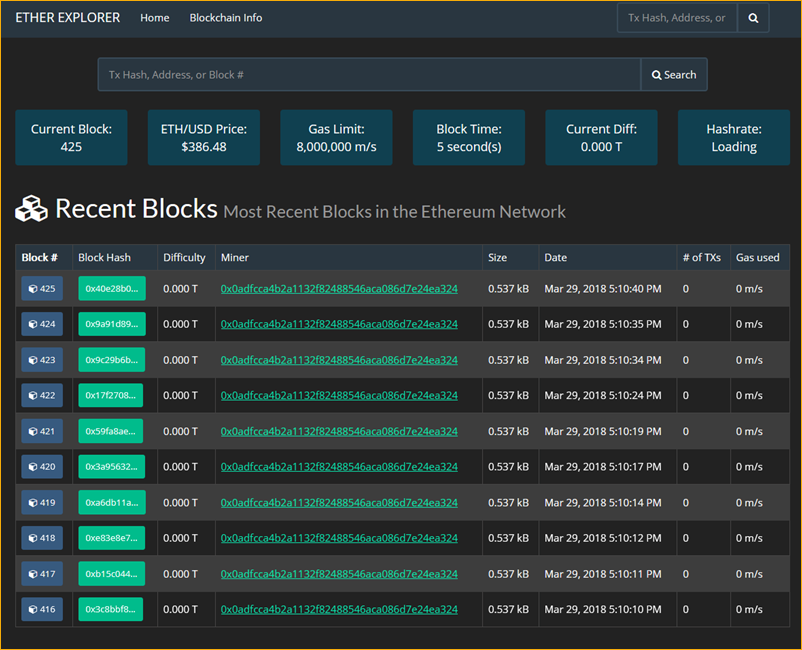Image resolution: width=802 pixels, height=650 pixels.
Task: Click the ETHER EXPLORER brand title
Action: pyautogui.click(x=67, y=18)
